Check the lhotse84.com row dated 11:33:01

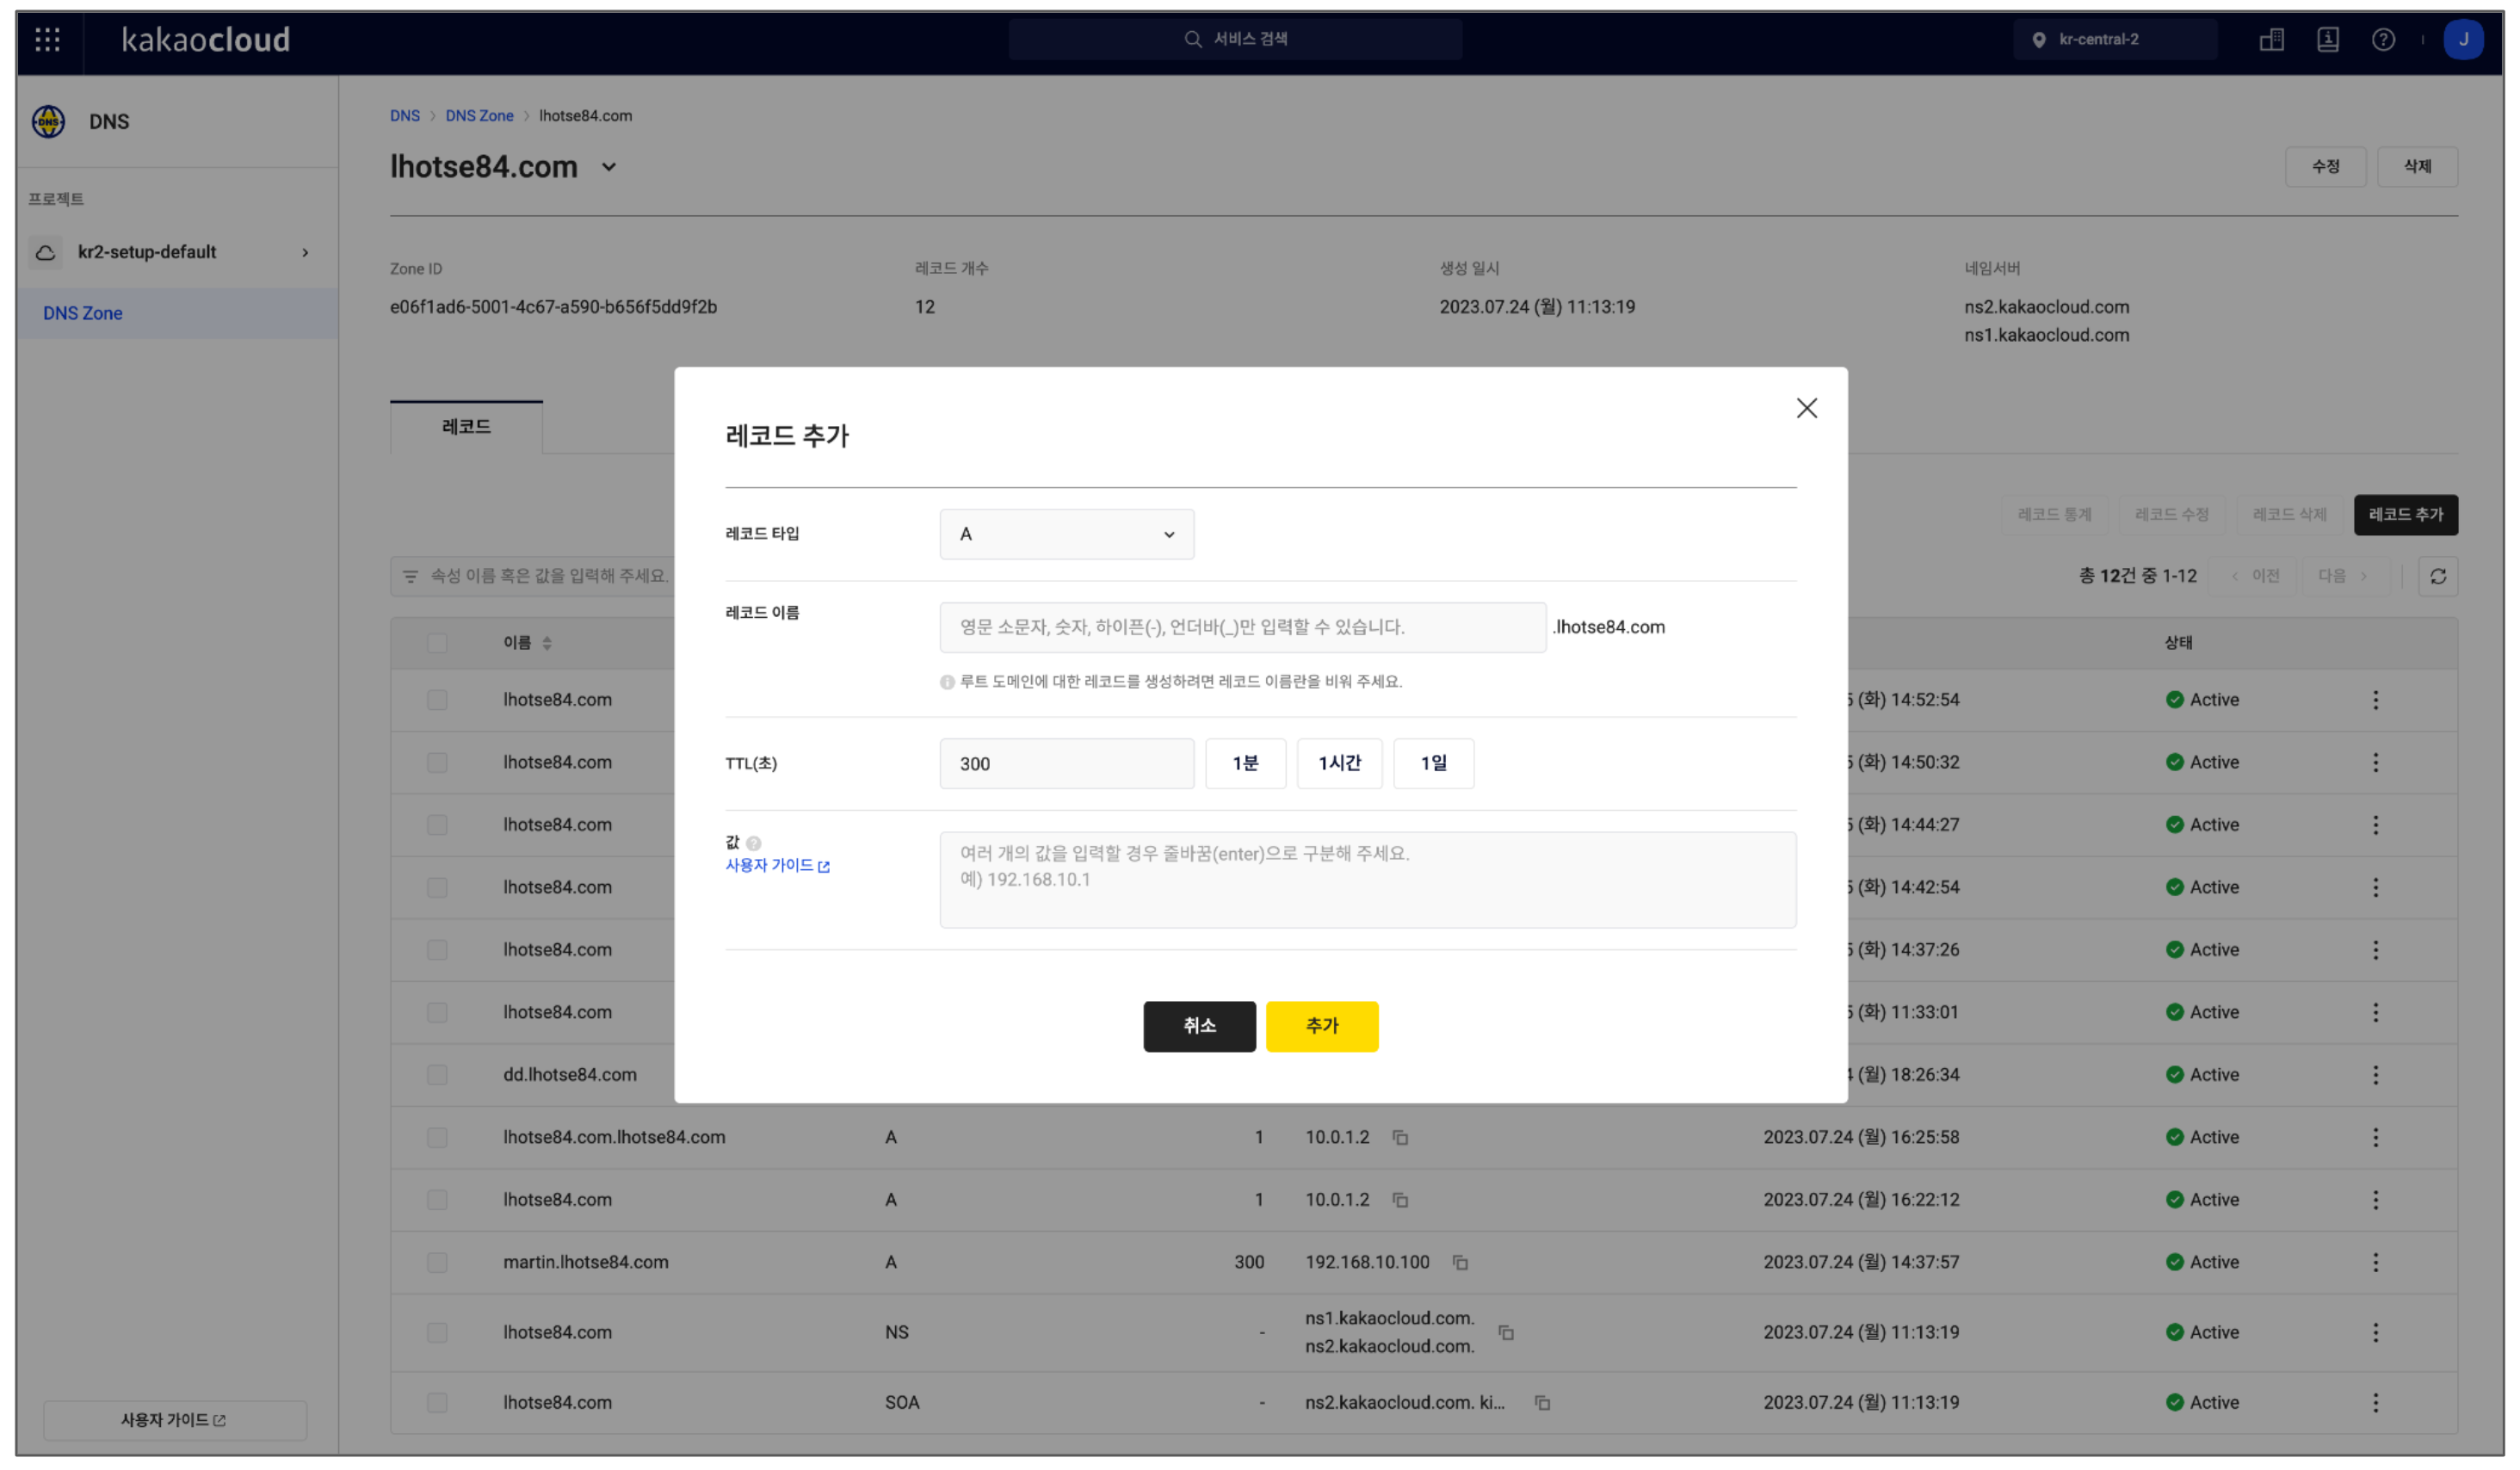(437, 1012)
